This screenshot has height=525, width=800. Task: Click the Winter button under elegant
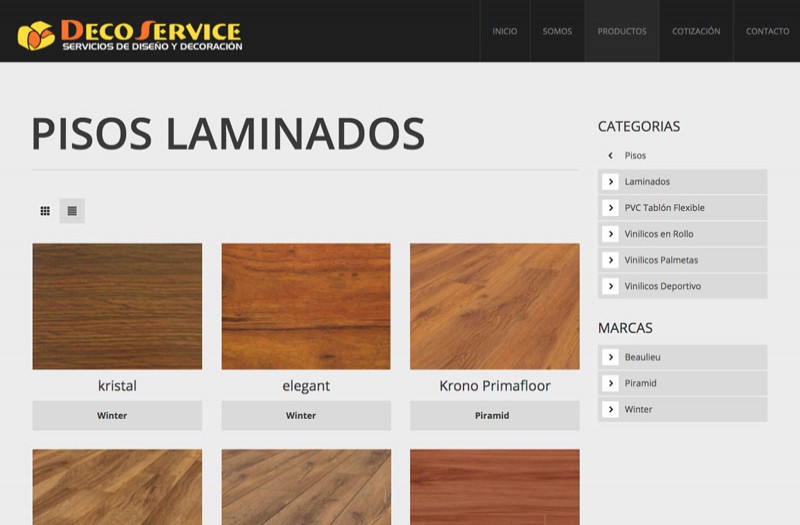(306, 415)
